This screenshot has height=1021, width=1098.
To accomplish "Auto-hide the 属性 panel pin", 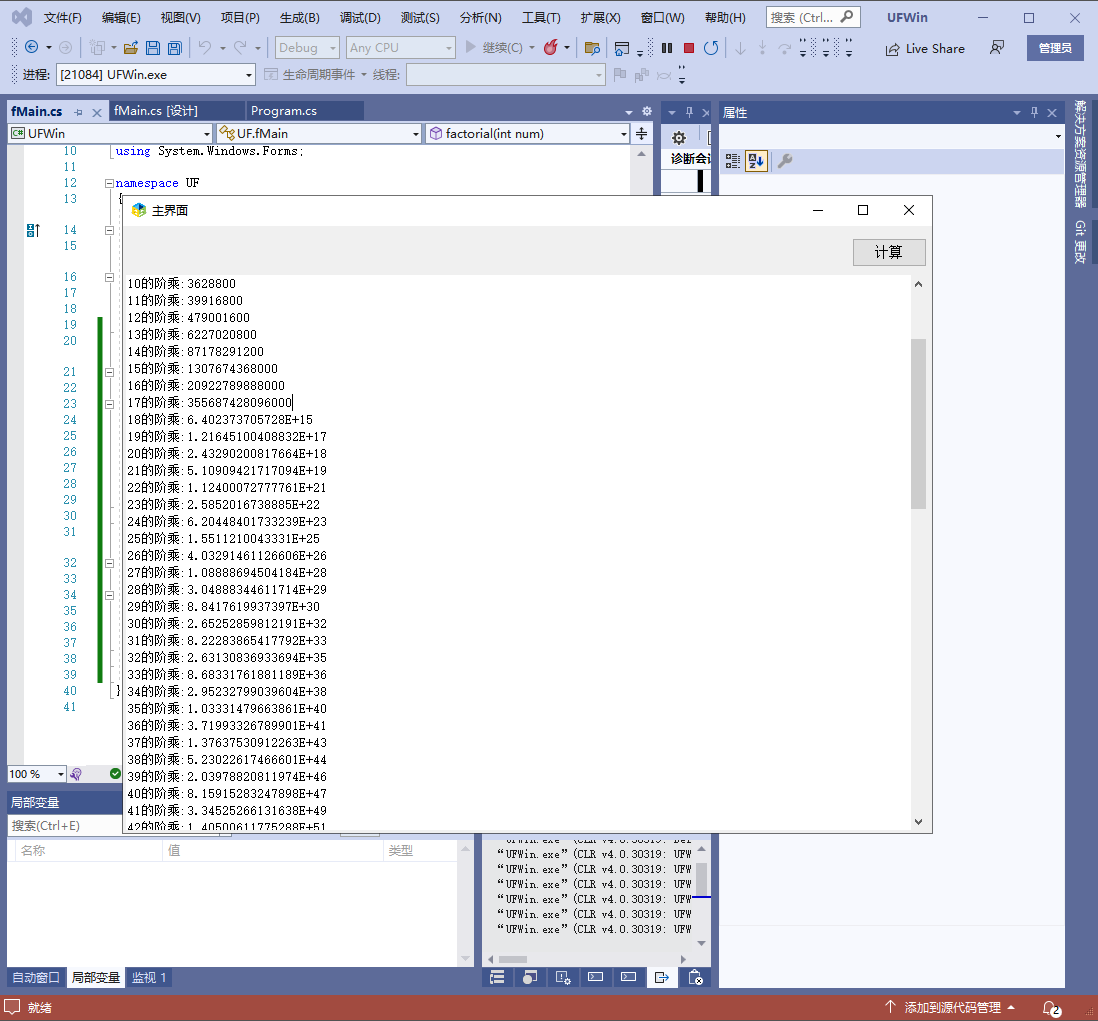I will [x=1034, y=112].
